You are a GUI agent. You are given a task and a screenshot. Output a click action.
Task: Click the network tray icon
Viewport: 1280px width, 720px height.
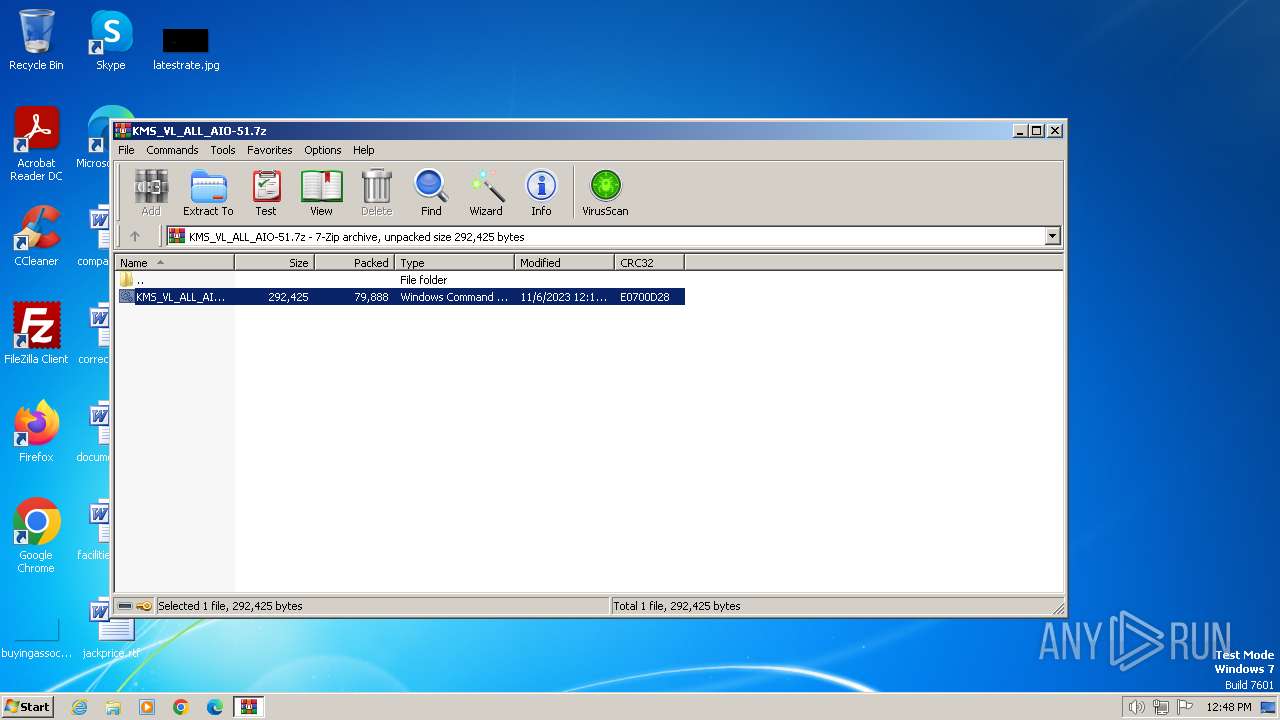[x=1161, y=707]
